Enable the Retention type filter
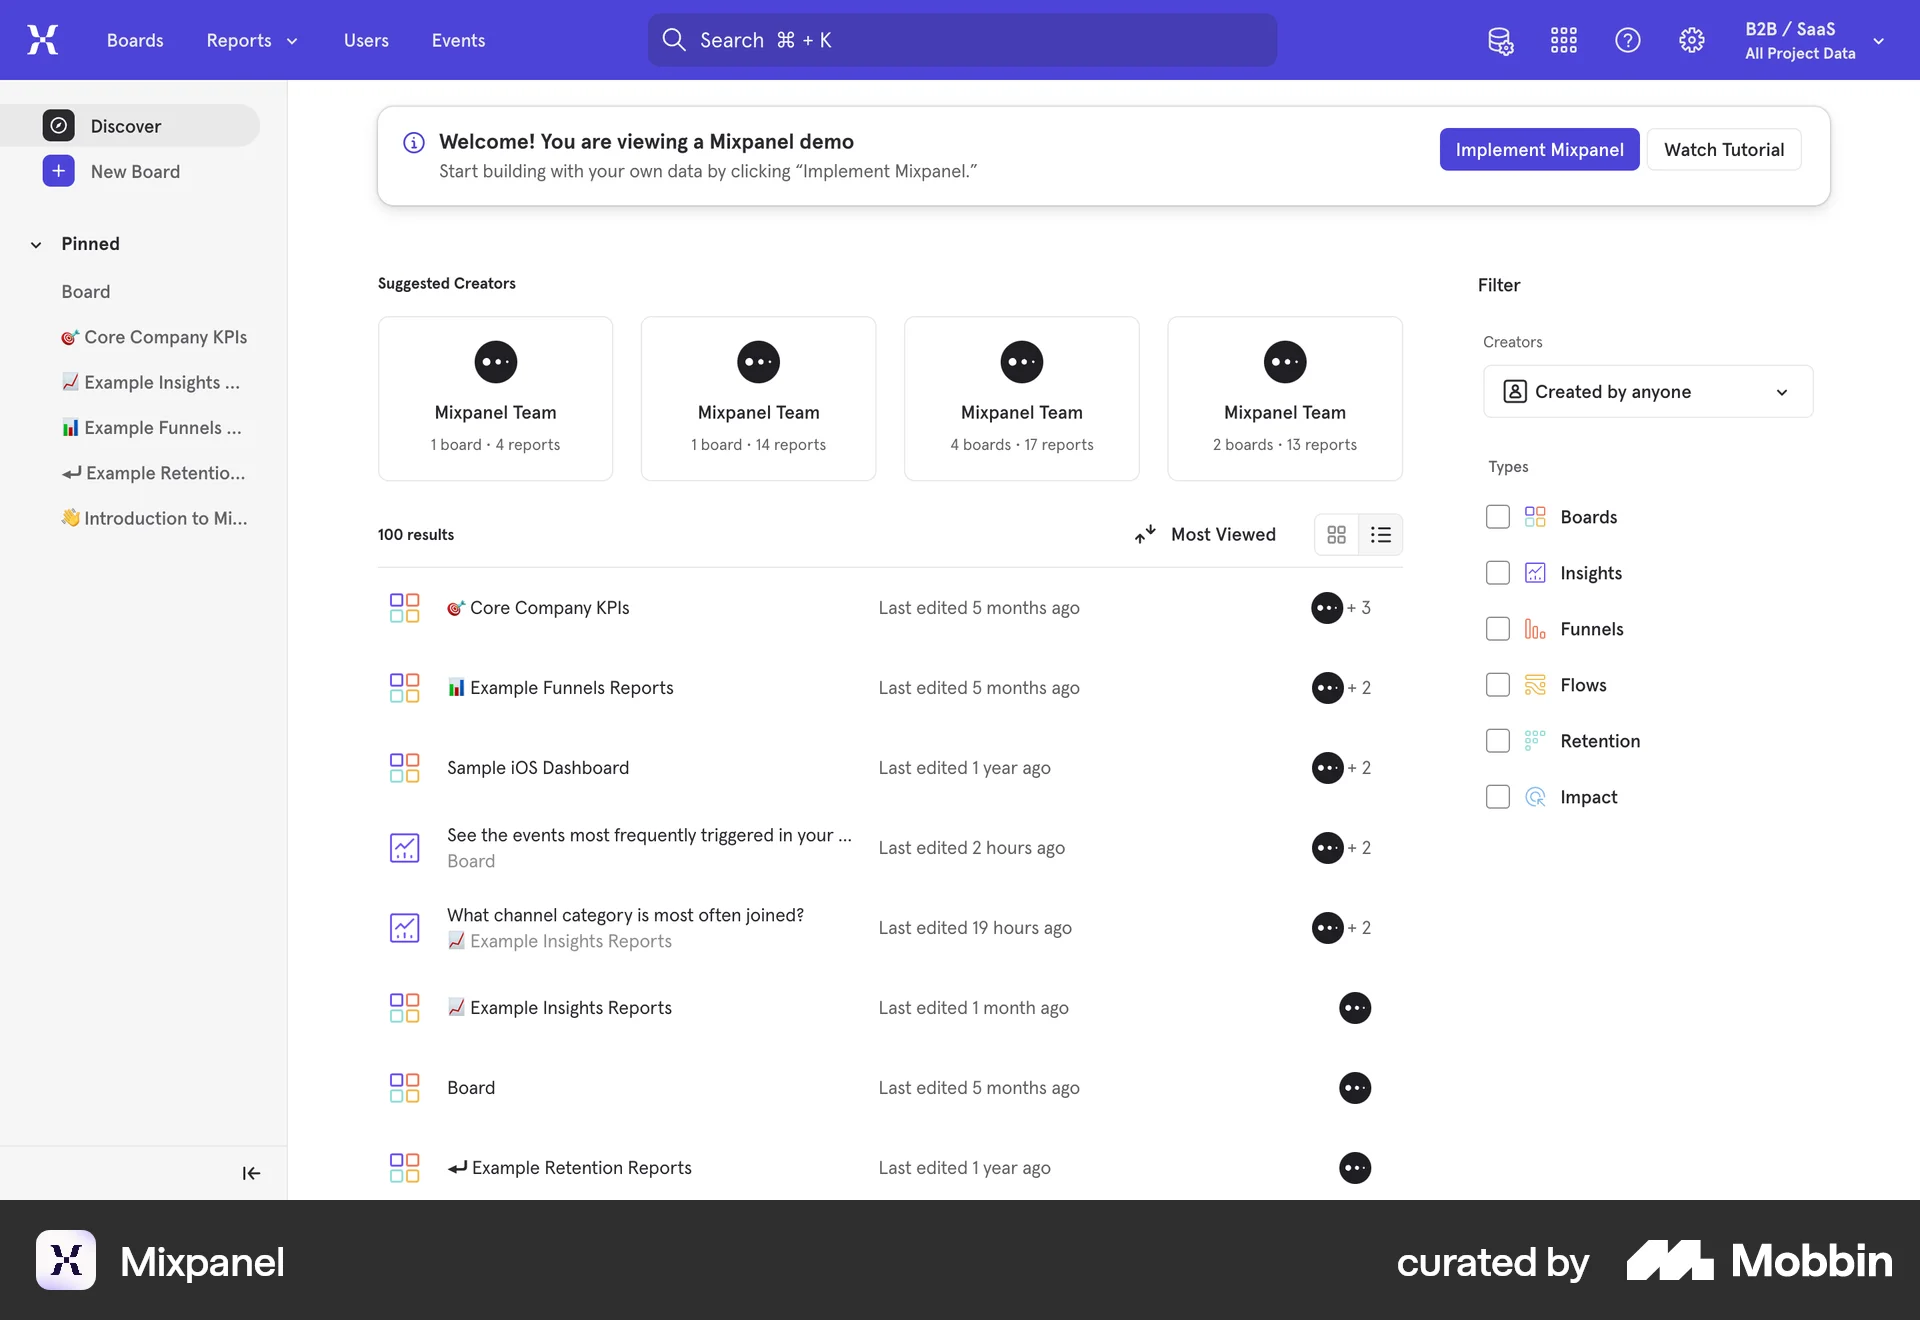 coord(1497,740)
